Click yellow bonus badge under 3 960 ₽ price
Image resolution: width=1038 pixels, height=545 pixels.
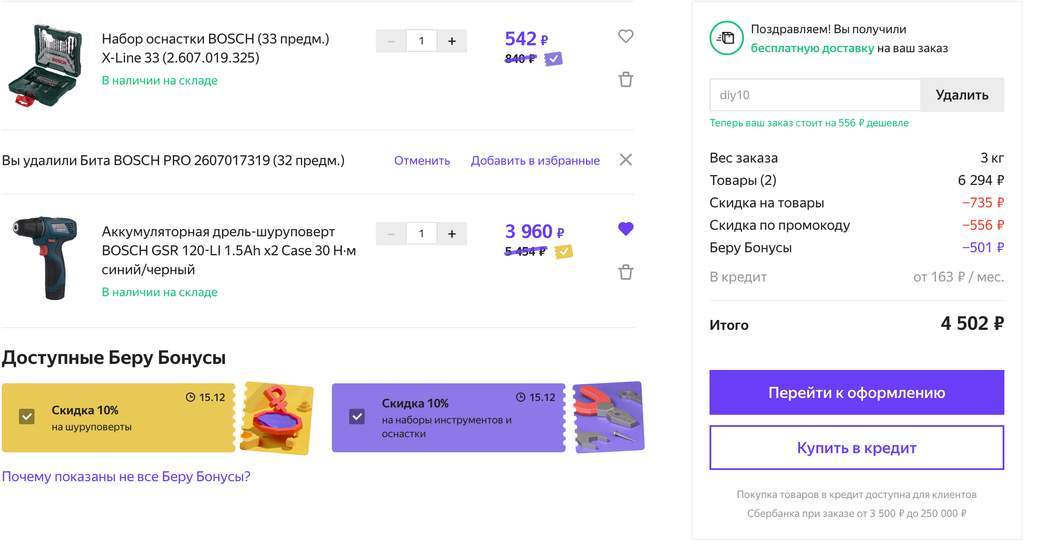coord(563,252)
